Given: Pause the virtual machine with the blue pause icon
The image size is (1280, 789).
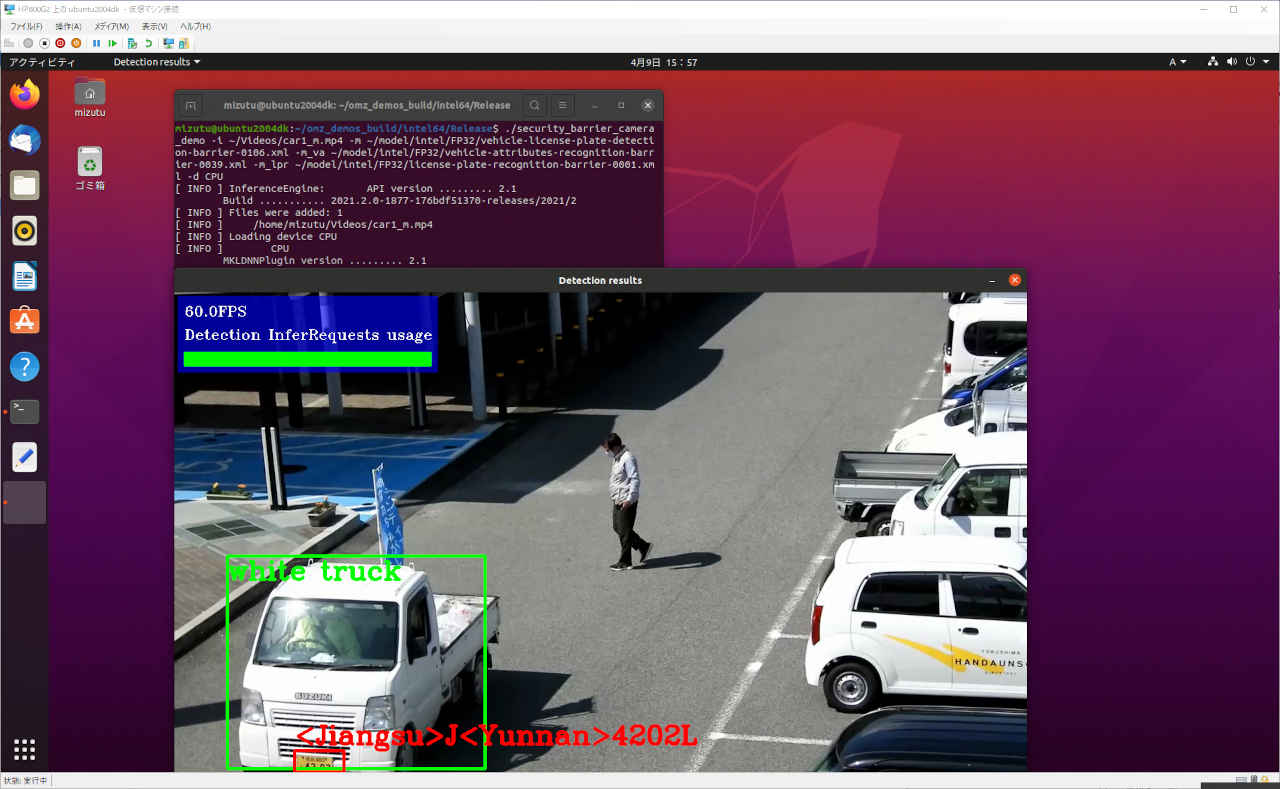Looking at the screenshot, I should click(x=97, y=43).
